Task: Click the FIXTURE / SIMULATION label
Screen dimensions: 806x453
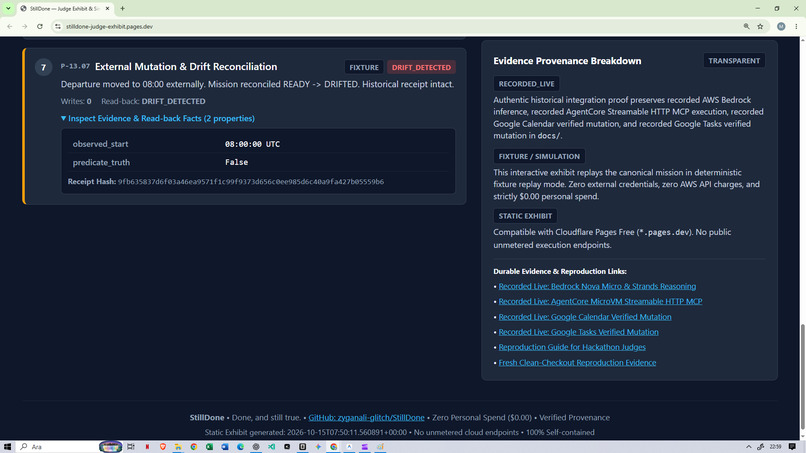Action: pyautogui.click(x=539, y=156)
